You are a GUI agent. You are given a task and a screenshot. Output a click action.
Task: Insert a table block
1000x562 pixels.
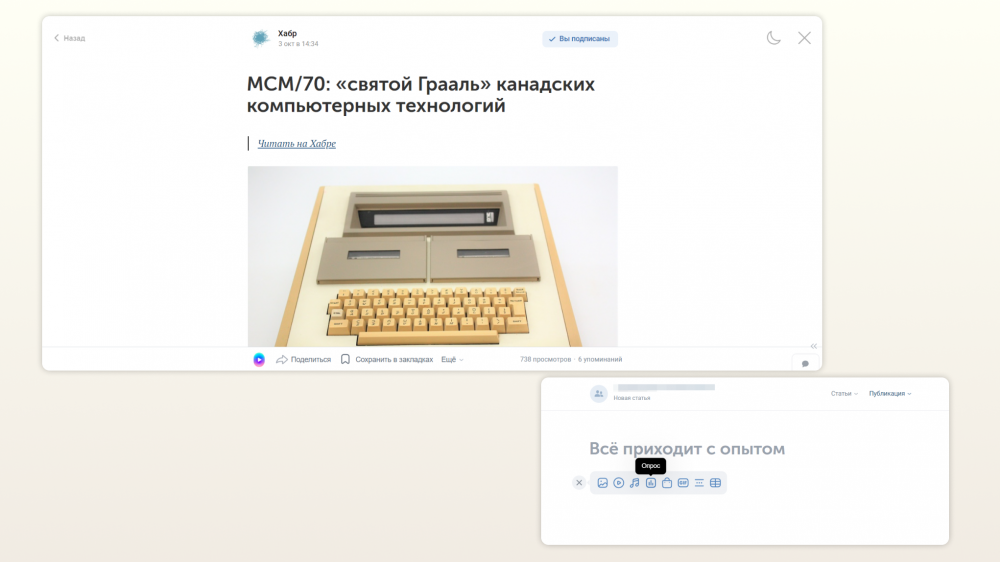pyautogui.click(x=716, y=483)
